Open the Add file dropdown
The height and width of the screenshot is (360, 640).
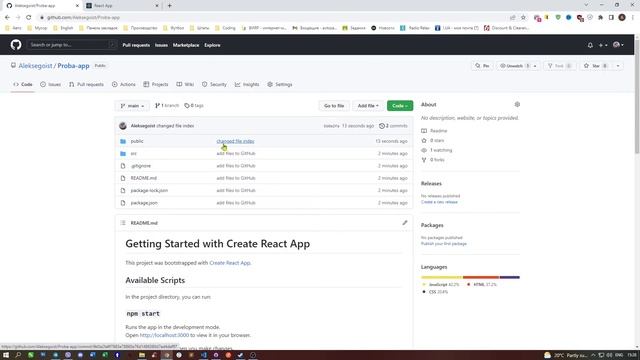click(x=368, y=106)
